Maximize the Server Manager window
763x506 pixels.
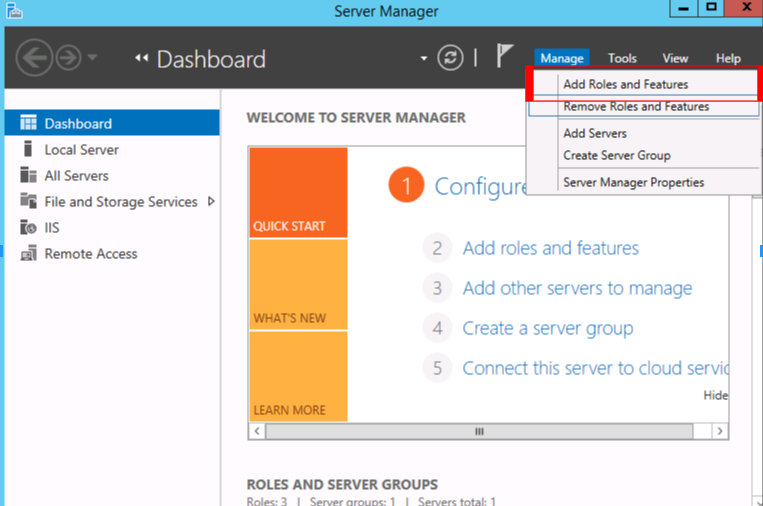(711, 8)
